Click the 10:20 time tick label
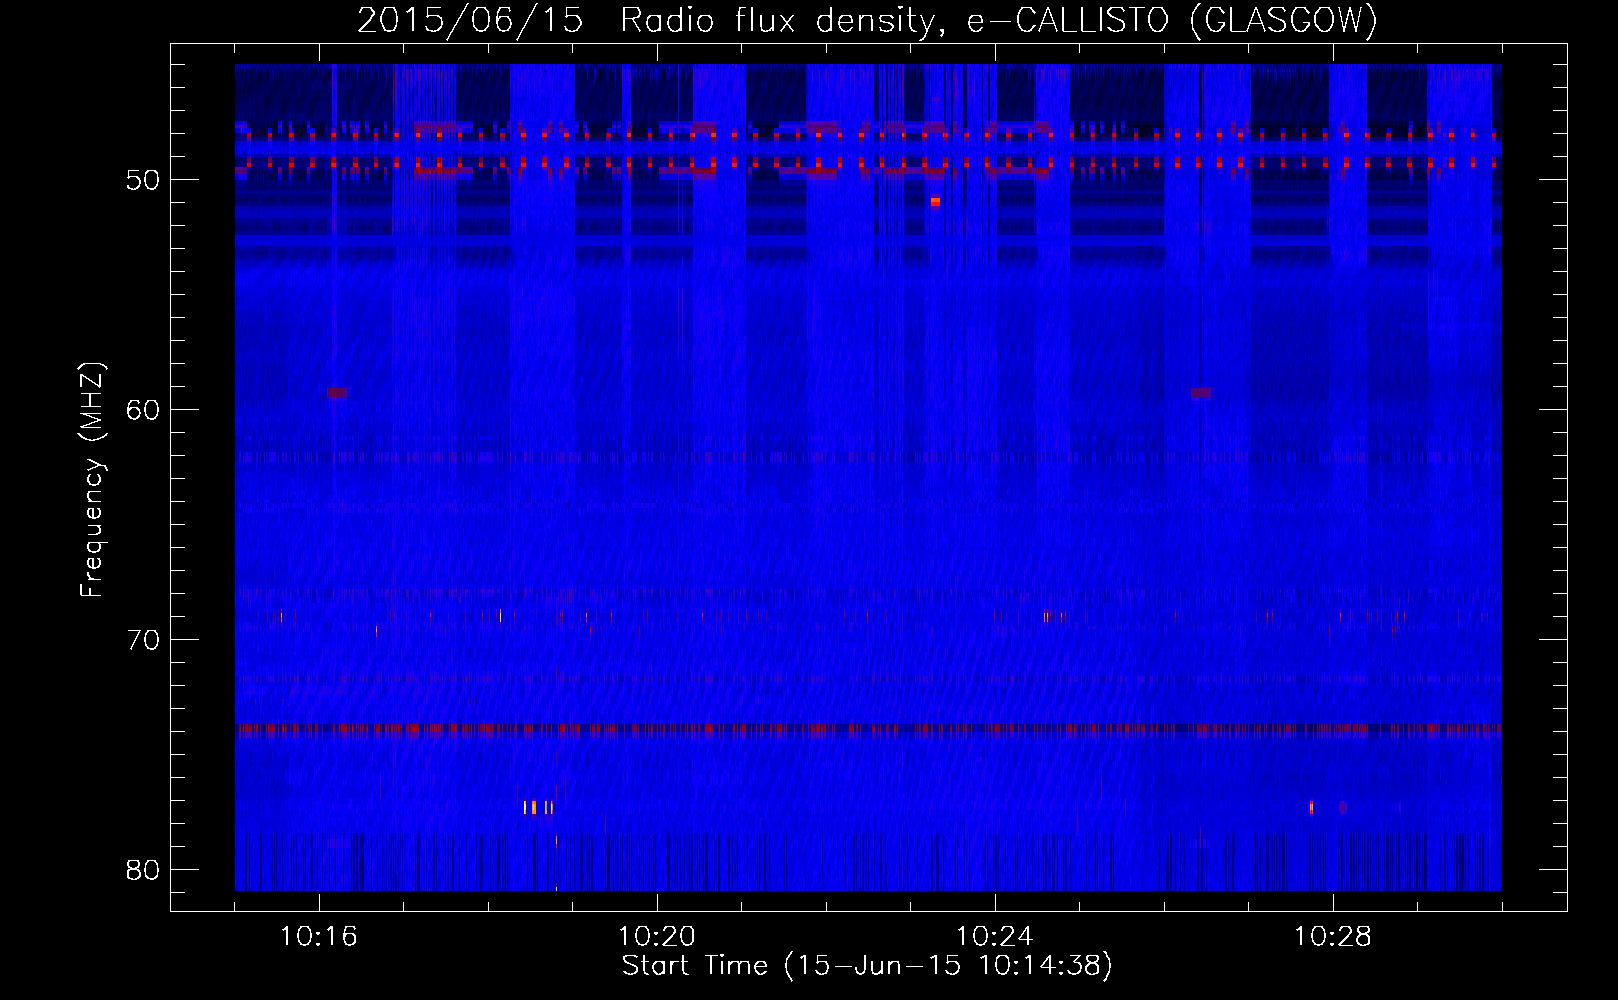The image size is (1618, 1000). point(657,937)
